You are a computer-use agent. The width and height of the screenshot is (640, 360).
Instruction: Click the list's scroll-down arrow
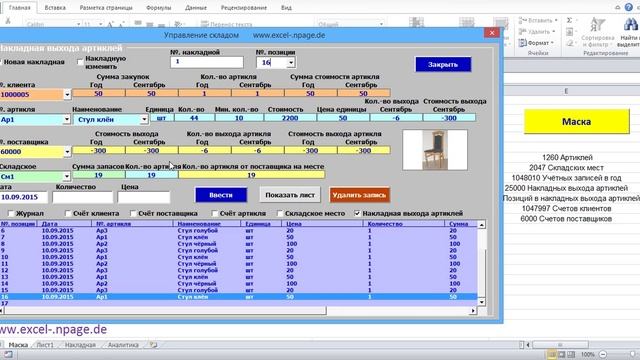coord(482,302)
